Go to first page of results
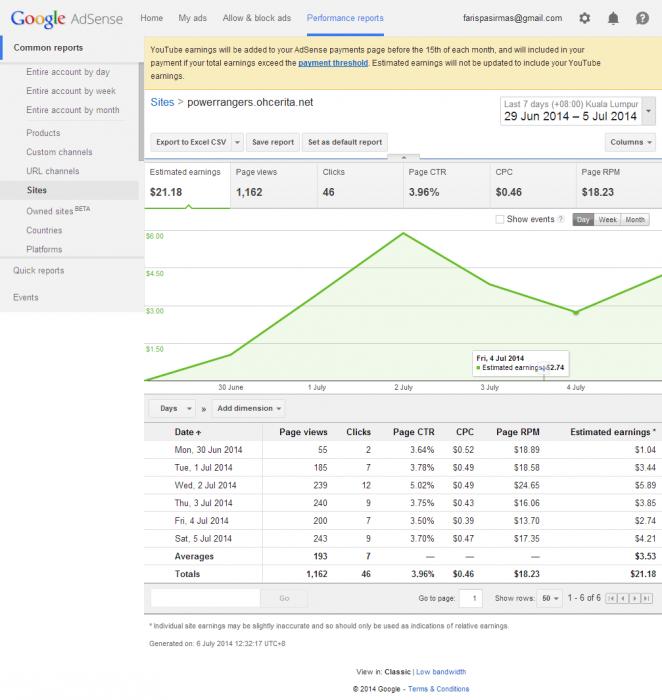This screenshot has width=662, height=700. point(611,598)
